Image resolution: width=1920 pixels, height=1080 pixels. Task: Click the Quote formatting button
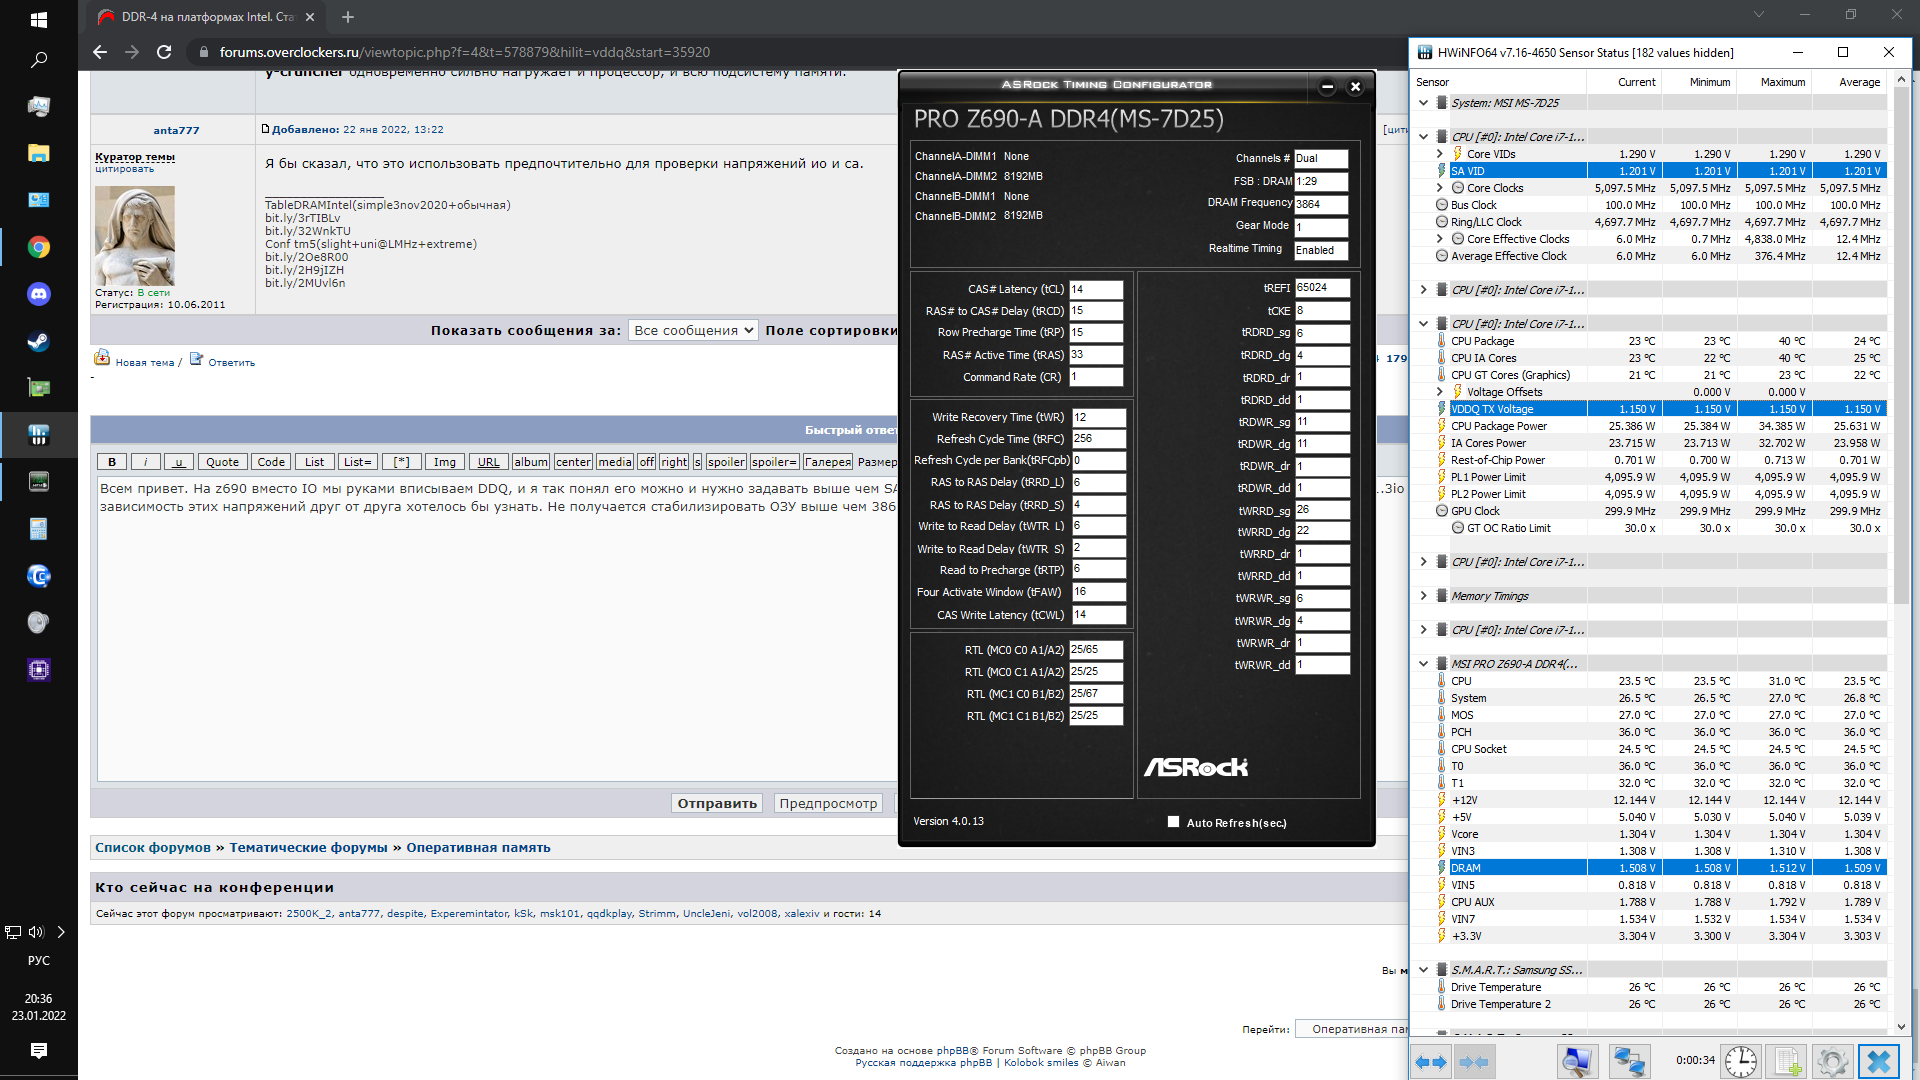click(222, 462)
